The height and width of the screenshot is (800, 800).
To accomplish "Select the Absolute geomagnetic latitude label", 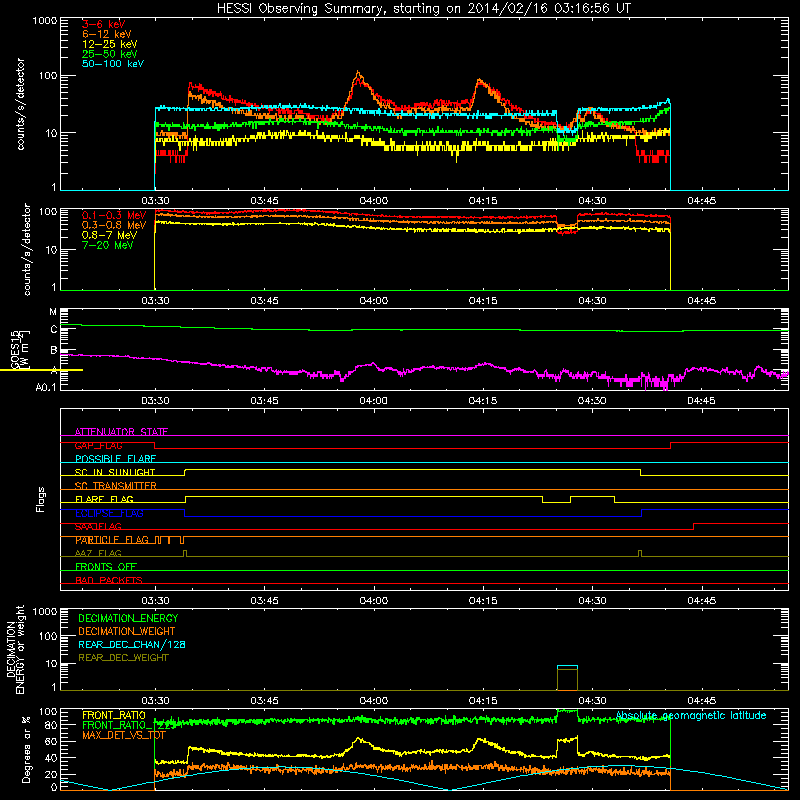I will (691, 715).
